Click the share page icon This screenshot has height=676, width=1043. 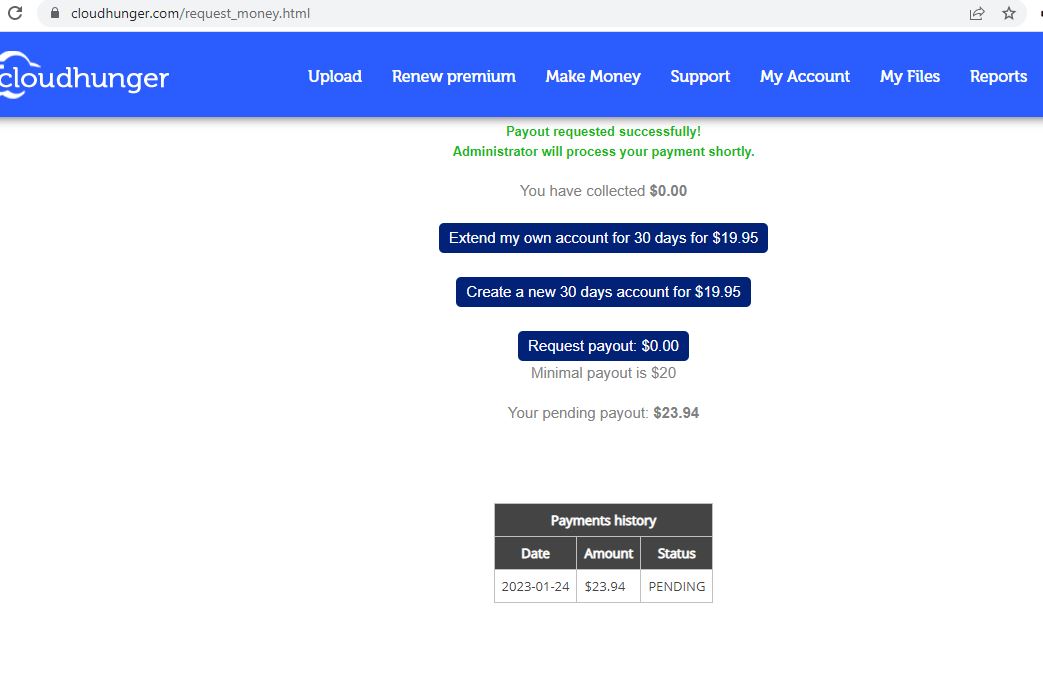tap(976, 13)
